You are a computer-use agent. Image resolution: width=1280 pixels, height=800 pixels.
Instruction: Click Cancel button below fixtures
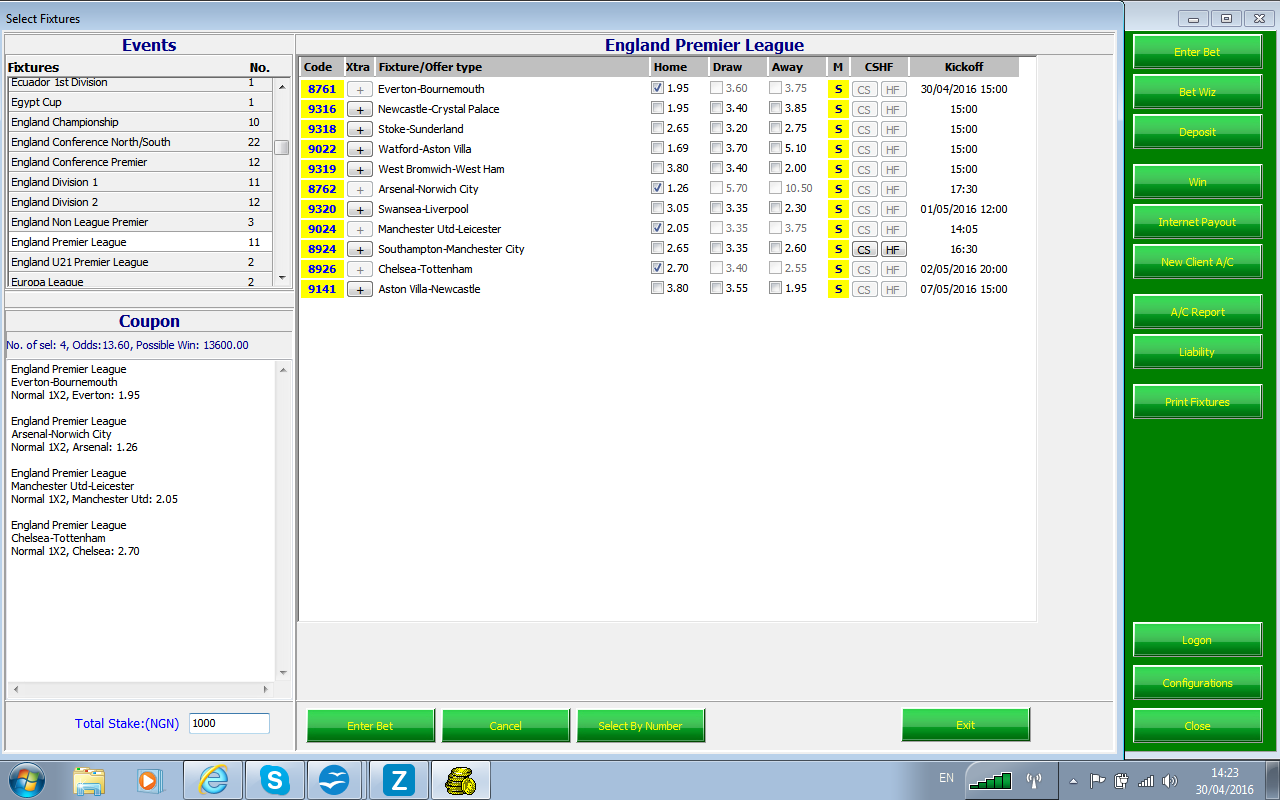tap(506, 726)
